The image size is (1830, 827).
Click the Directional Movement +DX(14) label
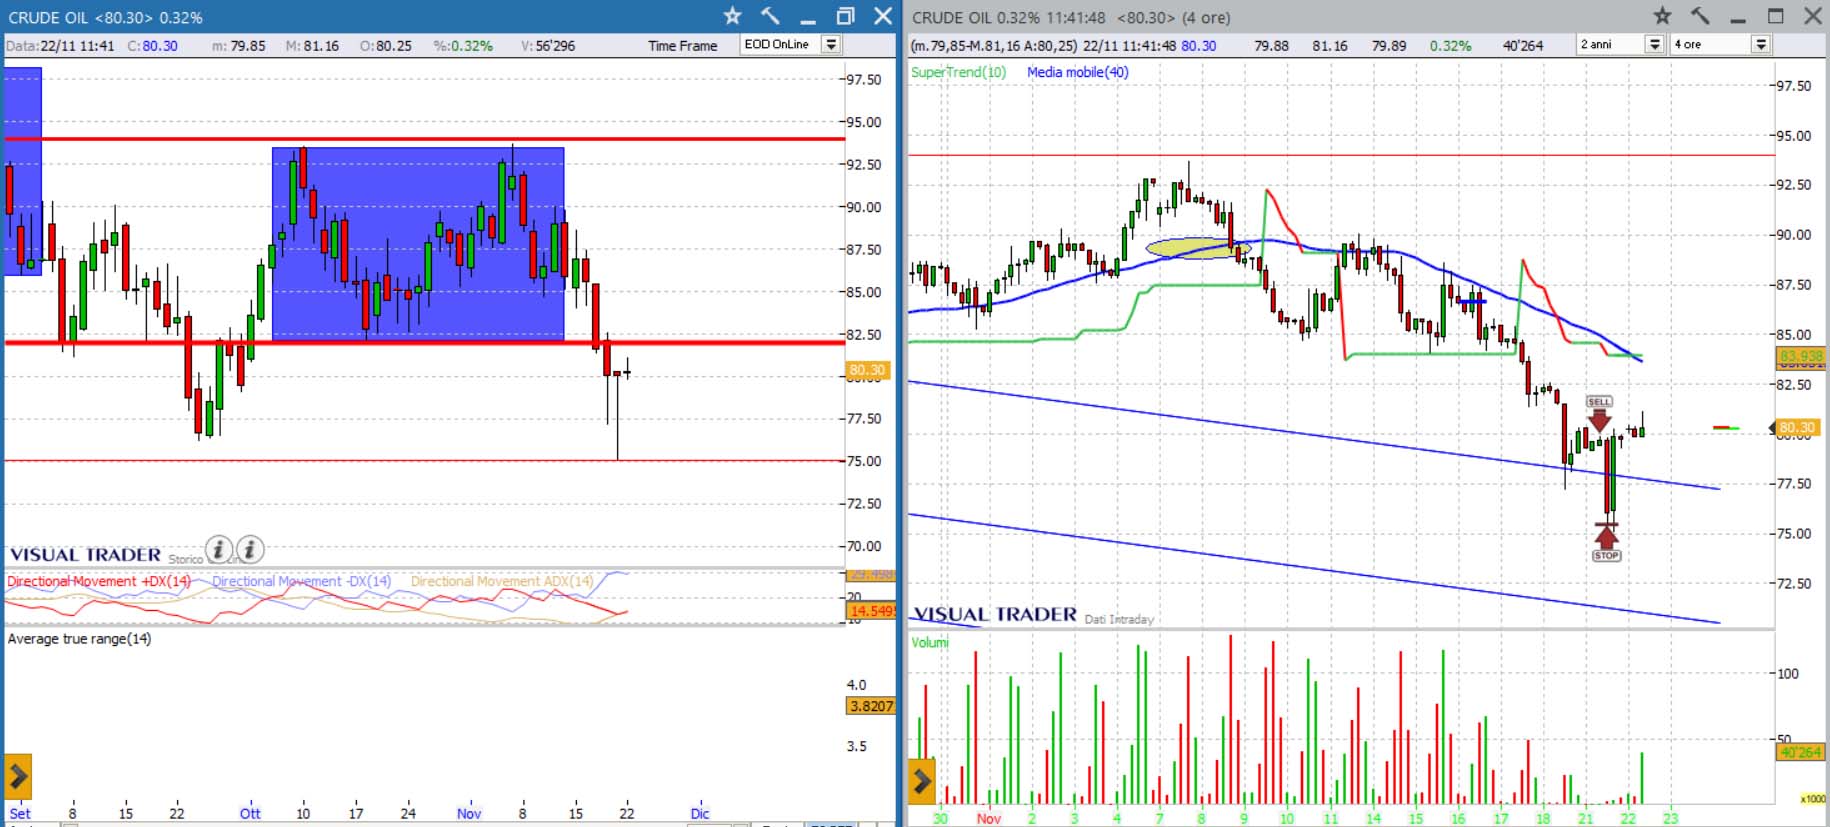click(x=98, y=581)
